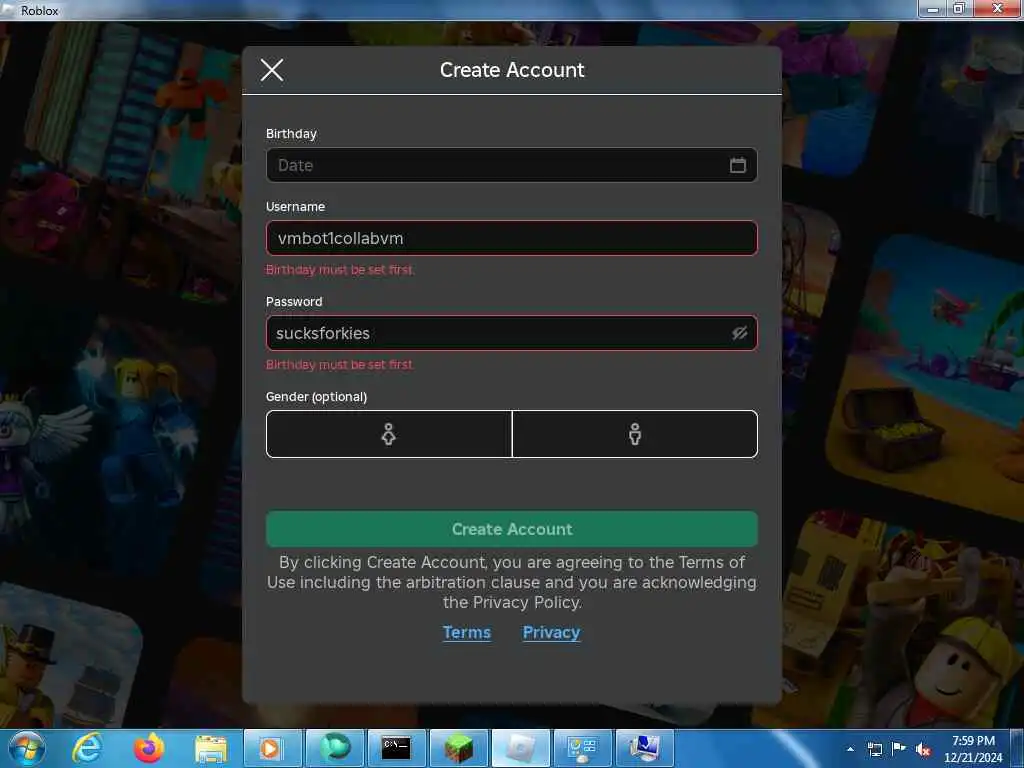
Task: Click the muted volume tray icon
Action: pos(923,749)
